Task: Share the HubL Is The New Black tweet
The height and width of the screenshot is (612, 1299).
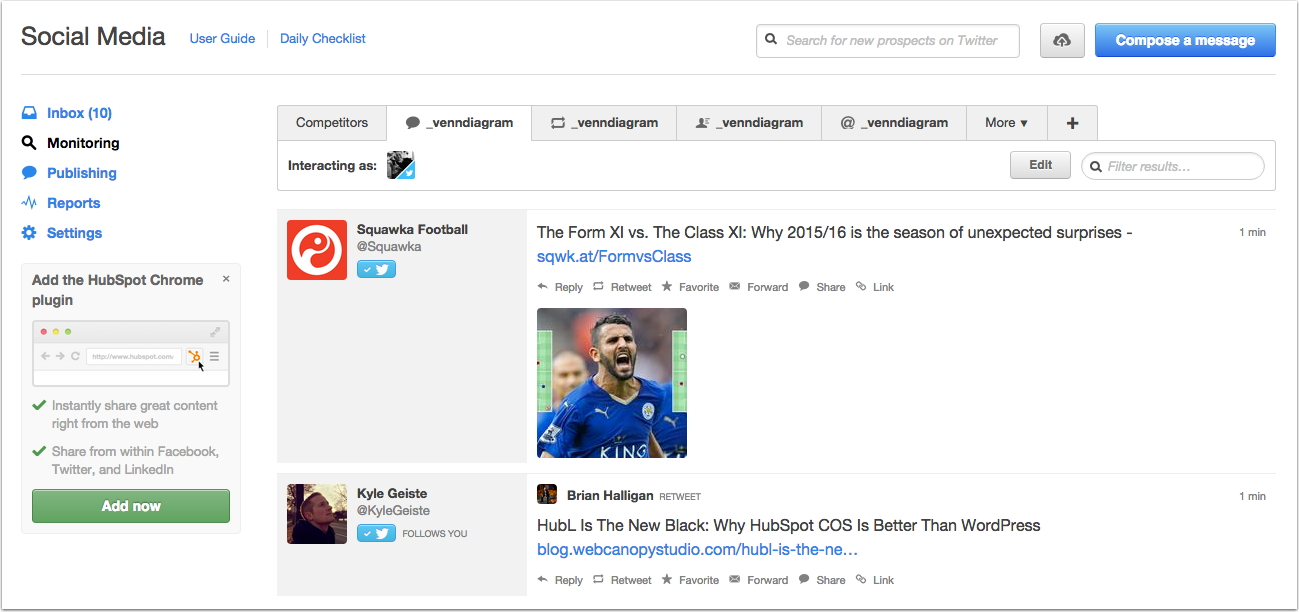Action: point(822,580)
